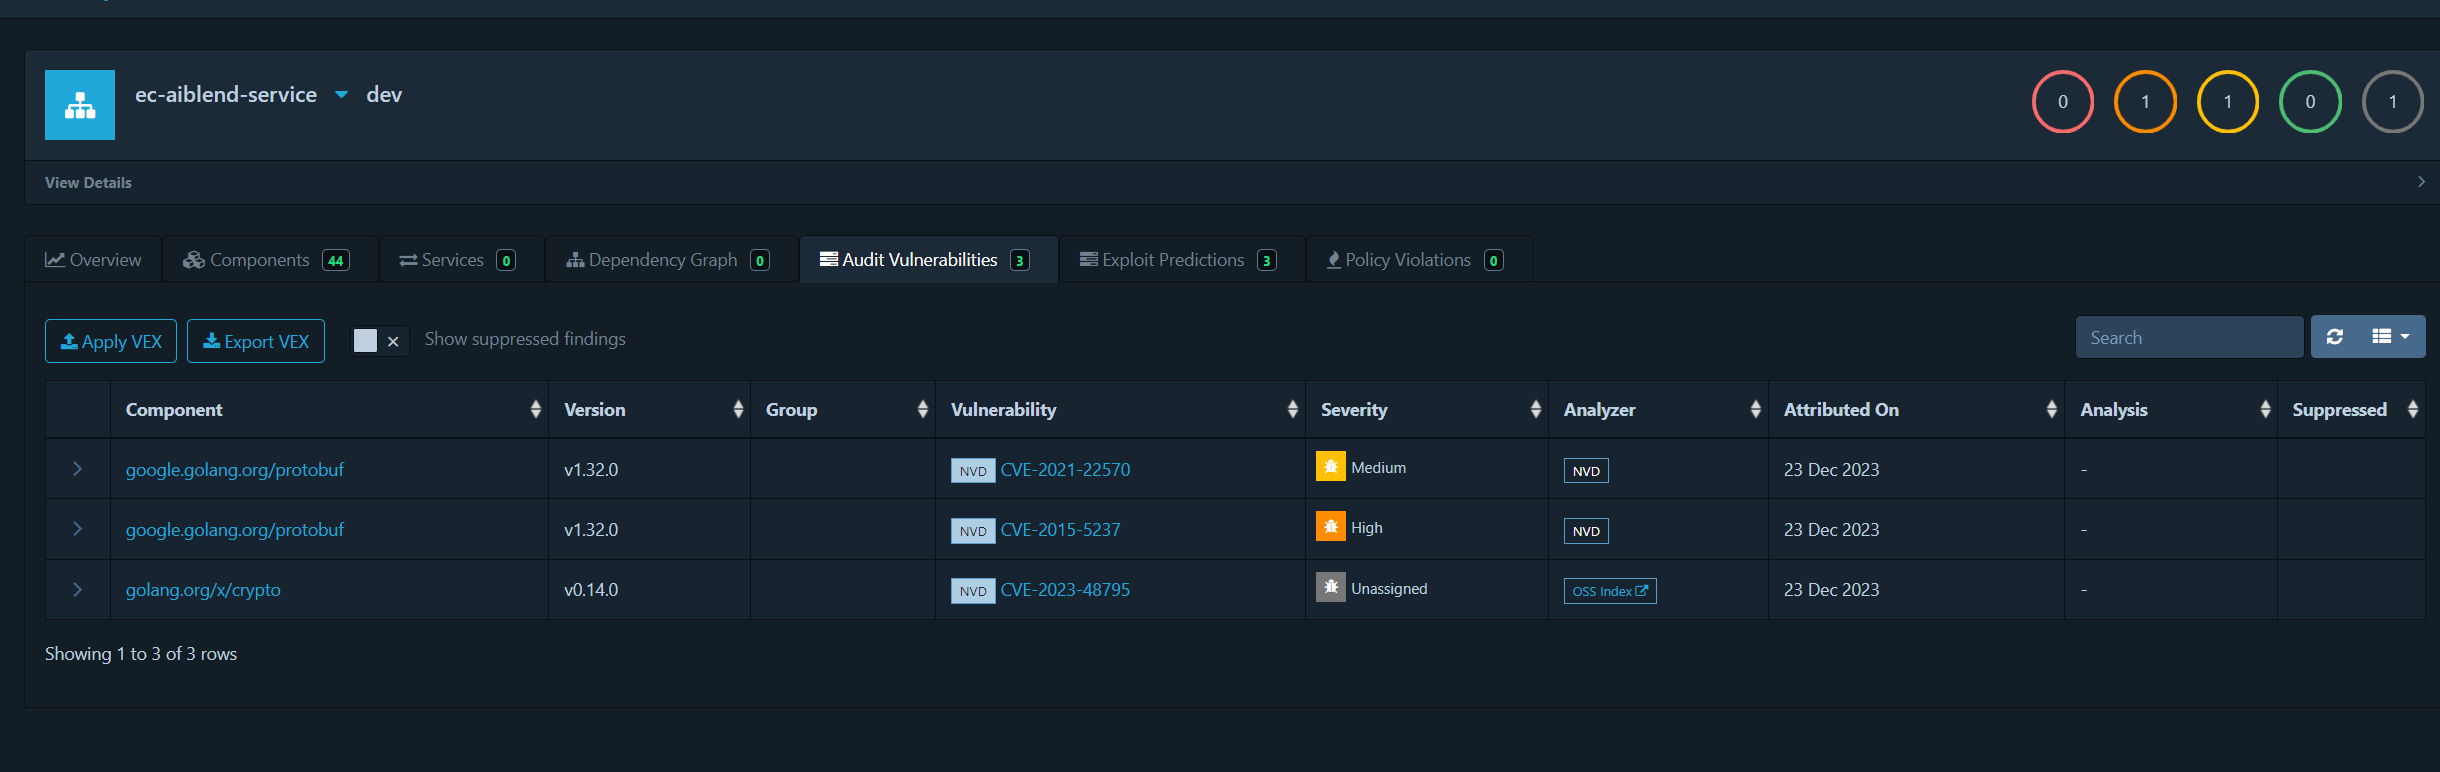Open the OSS Index external link
The height and width of the screenshot is (772, 2440).
point(1610,591)
